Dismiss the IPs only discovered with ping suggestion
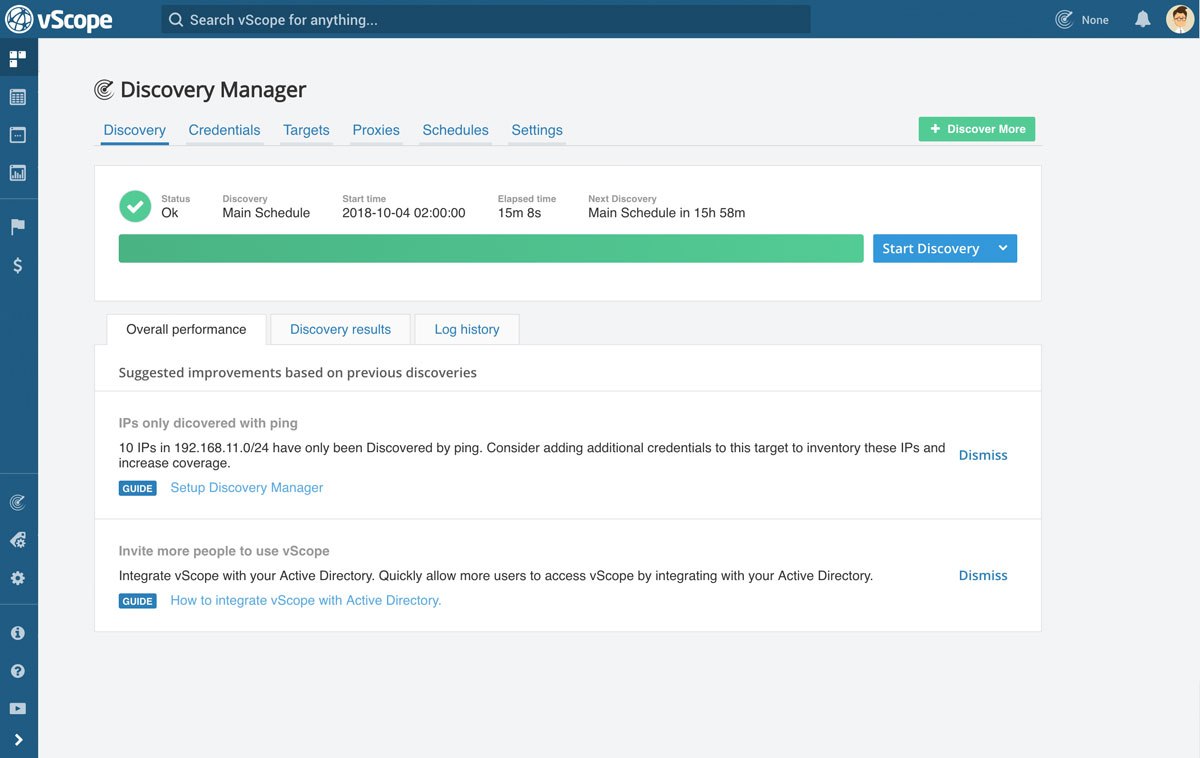The height and width of the screenshot is (758, 1200). (x=983, y=455)
